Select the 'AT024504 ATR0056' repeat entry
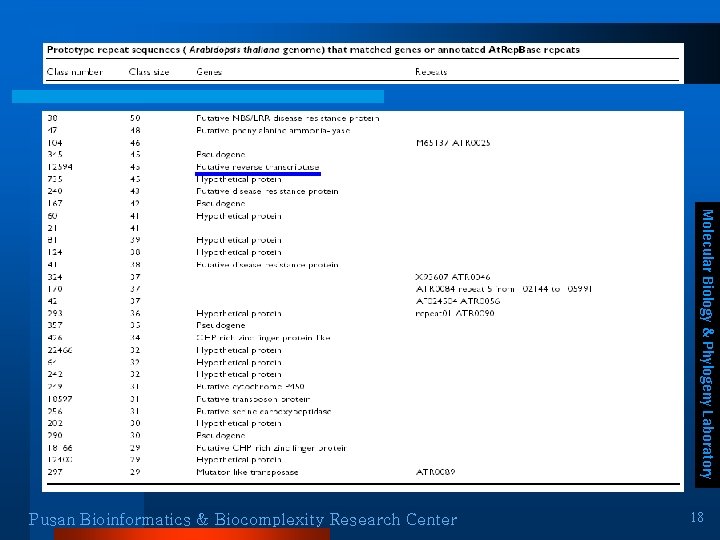This screenshot has height=540, width=720. pos(458,301)
